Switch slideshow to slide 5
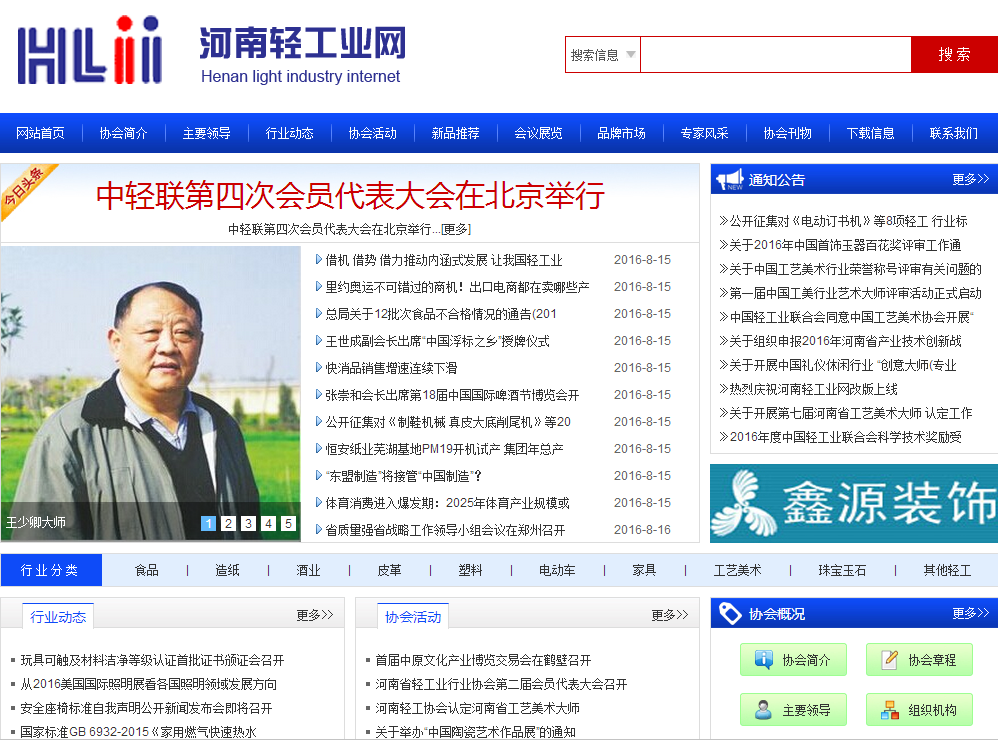Image resolution: width=998 pixels, height=740 pixels. click(x=288, y=523)
